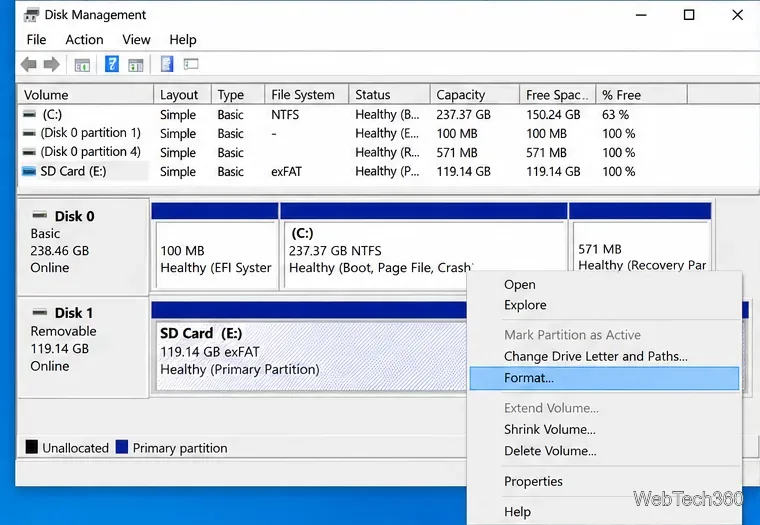The height and width of the screenshot is (525, 760).
Task: Click the Back arrow toolbar icon
Action: point(29,64)
